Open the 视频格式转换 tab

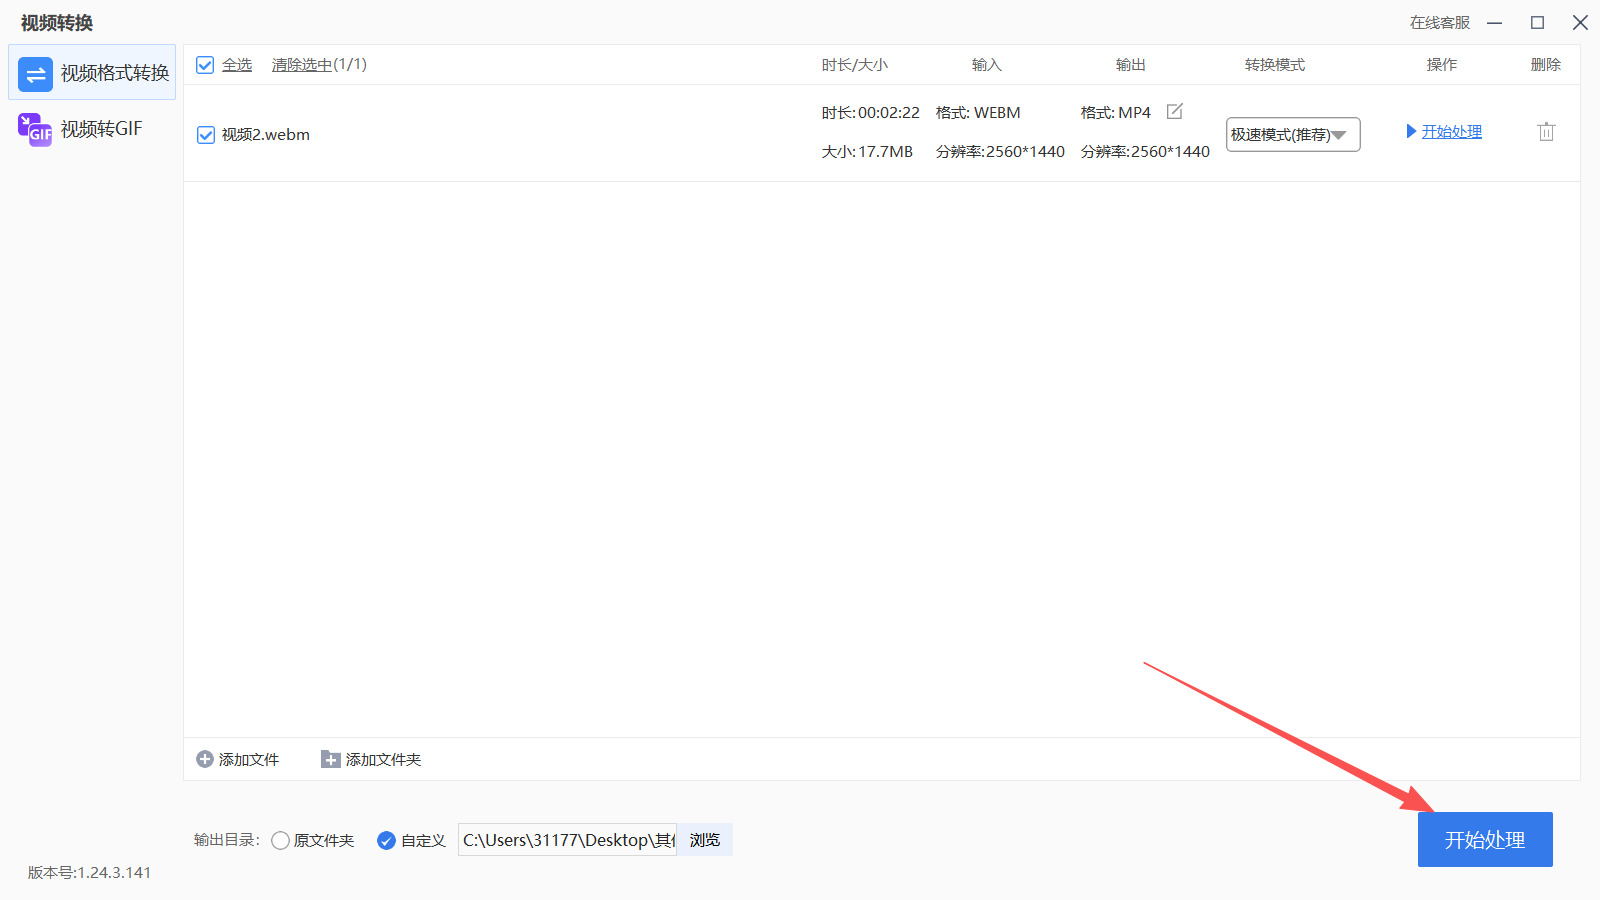[92, 72]
